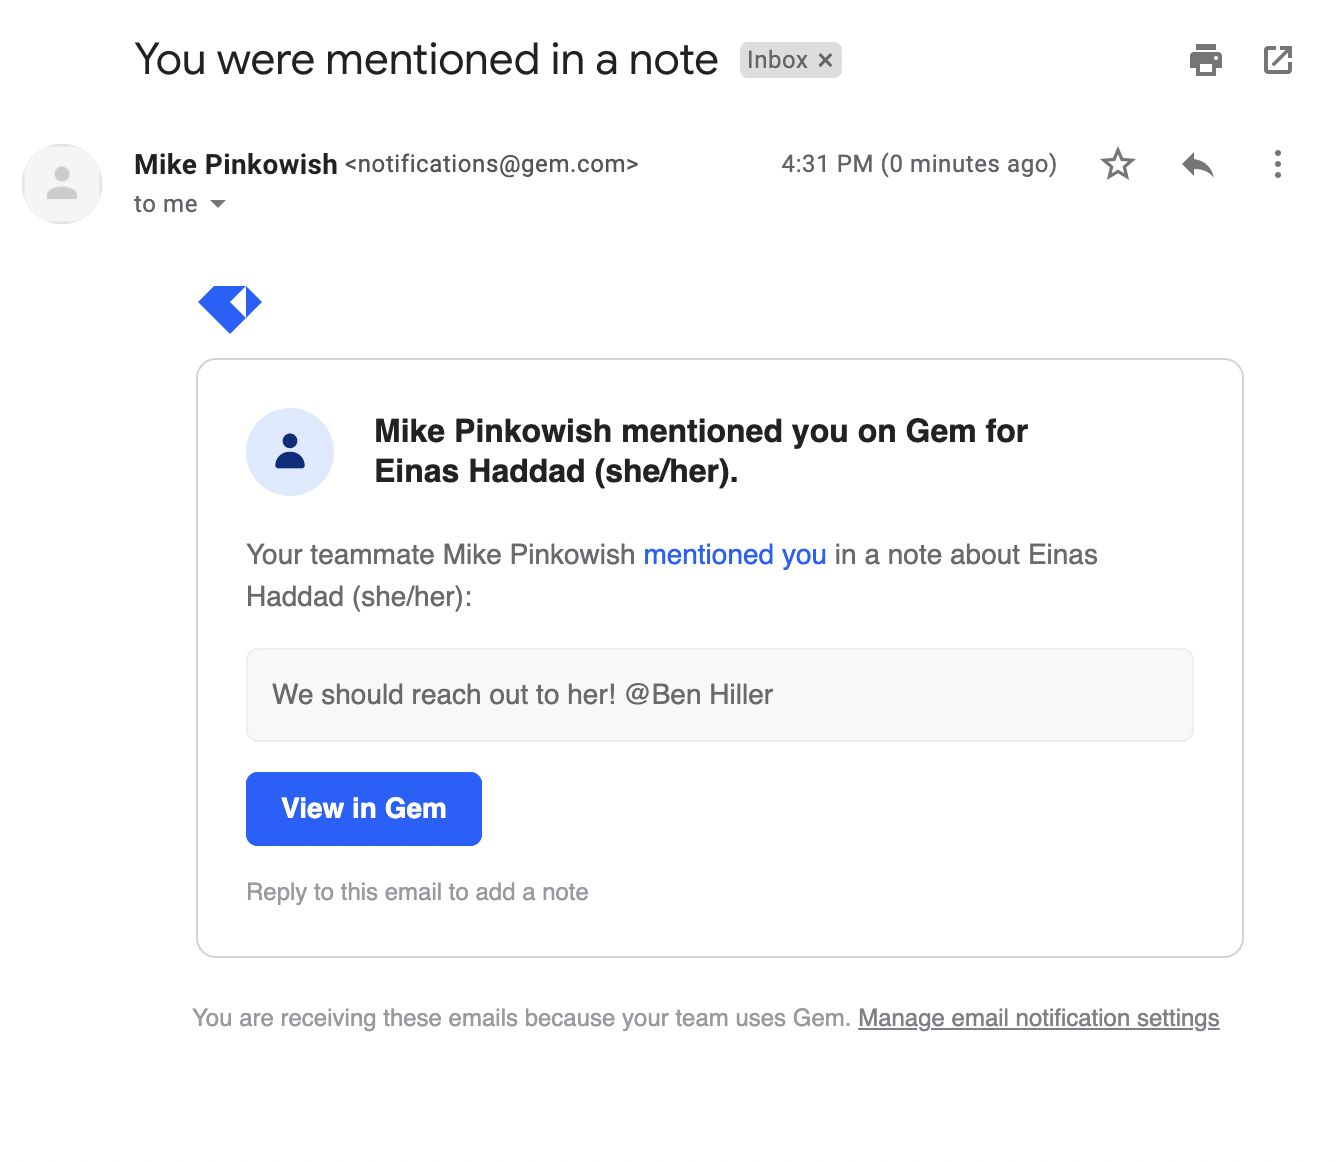The image size is (1336, 1162).
Task: Click the 'Reply to this email to add a note' text
Action: (x=417, y=892)
